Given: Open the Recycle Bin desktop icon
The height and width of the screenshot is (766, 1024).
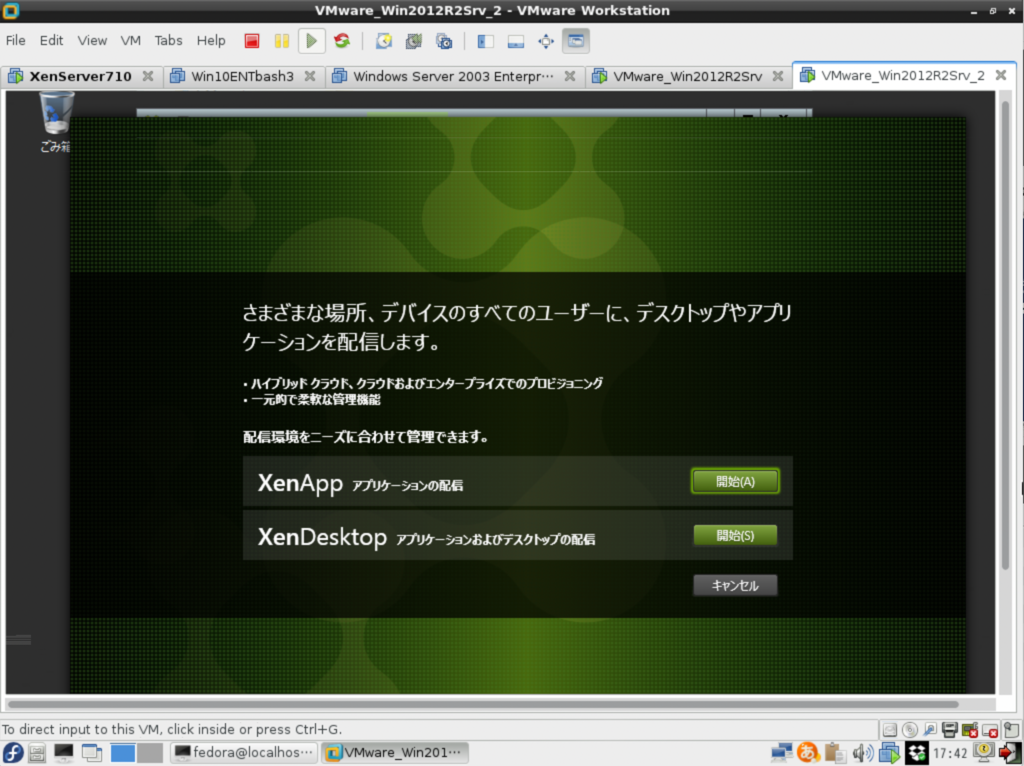Looking at the screenshot, I should tap(56, 121).
